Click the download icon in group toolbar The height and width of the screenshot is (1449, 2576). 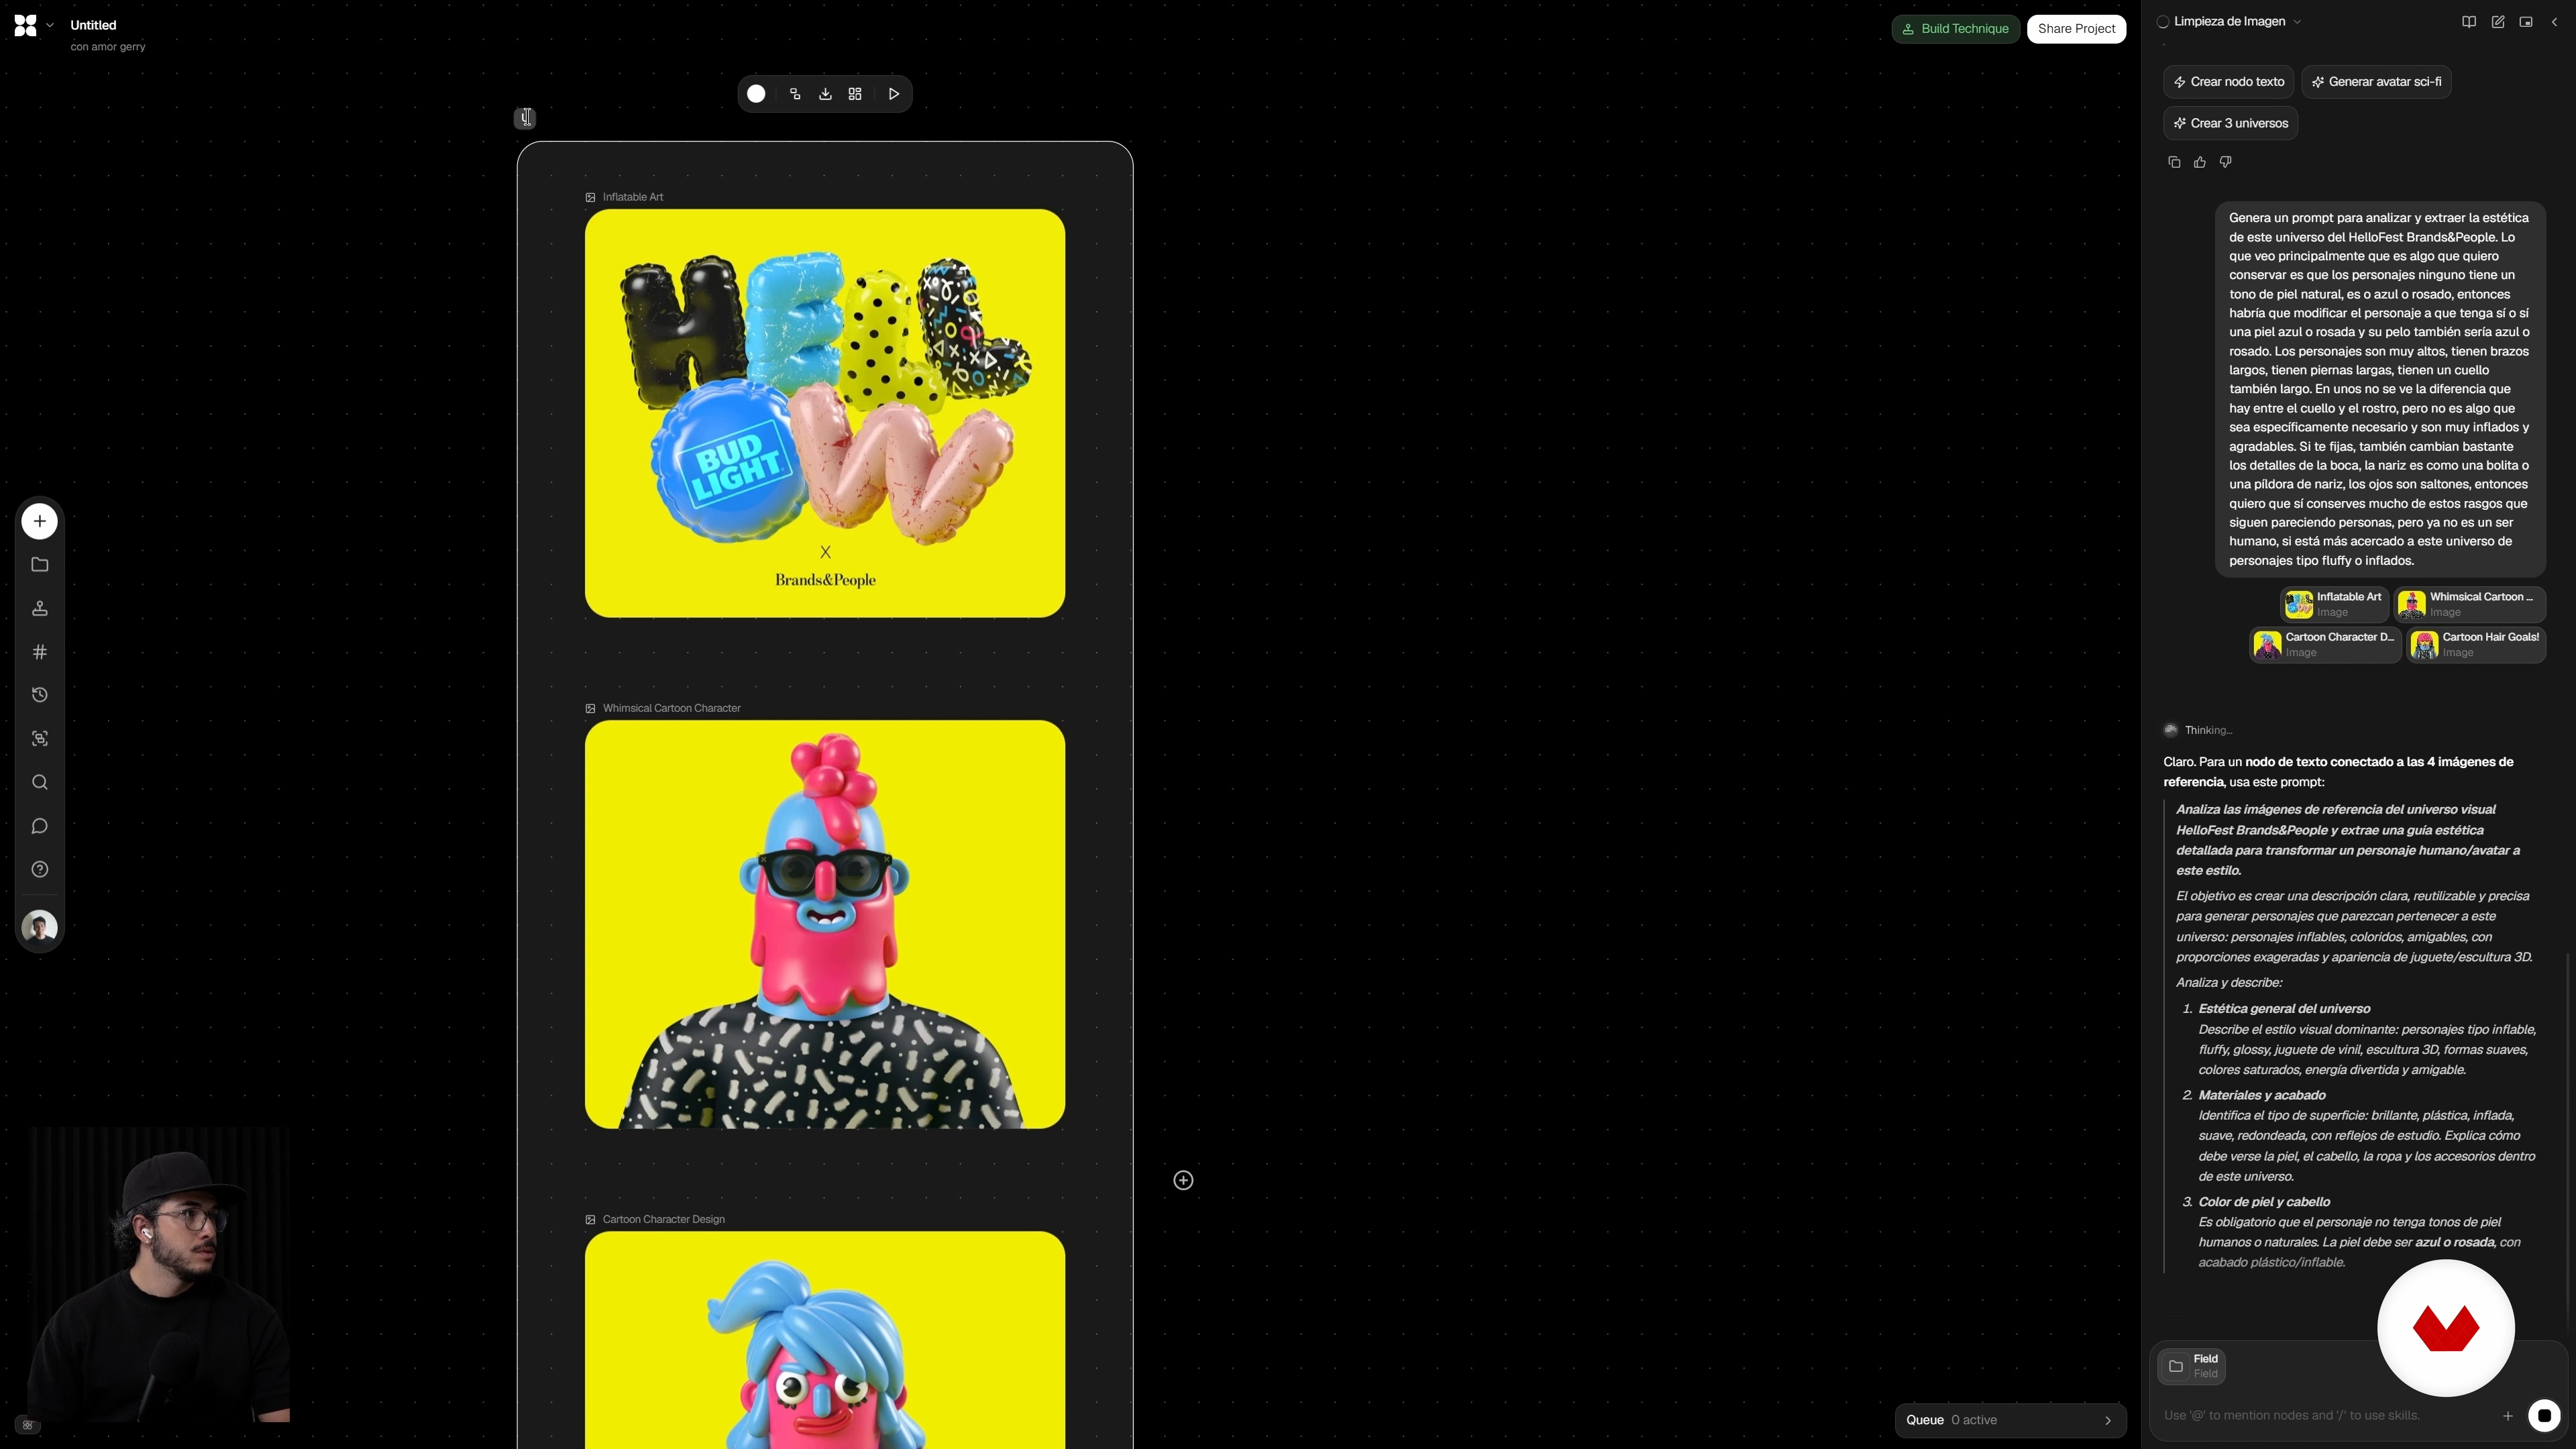(825, 94)
